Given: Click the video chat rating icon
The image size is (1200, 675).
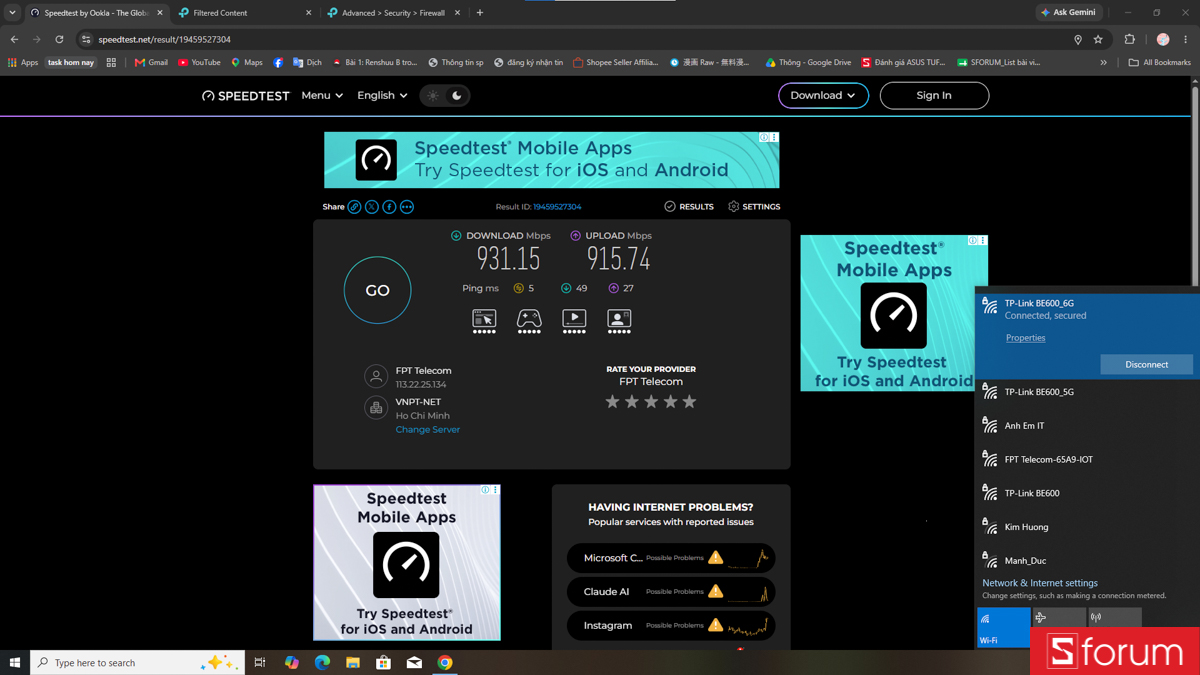Looking at the screenshot, I should click(x=619, y=321).
